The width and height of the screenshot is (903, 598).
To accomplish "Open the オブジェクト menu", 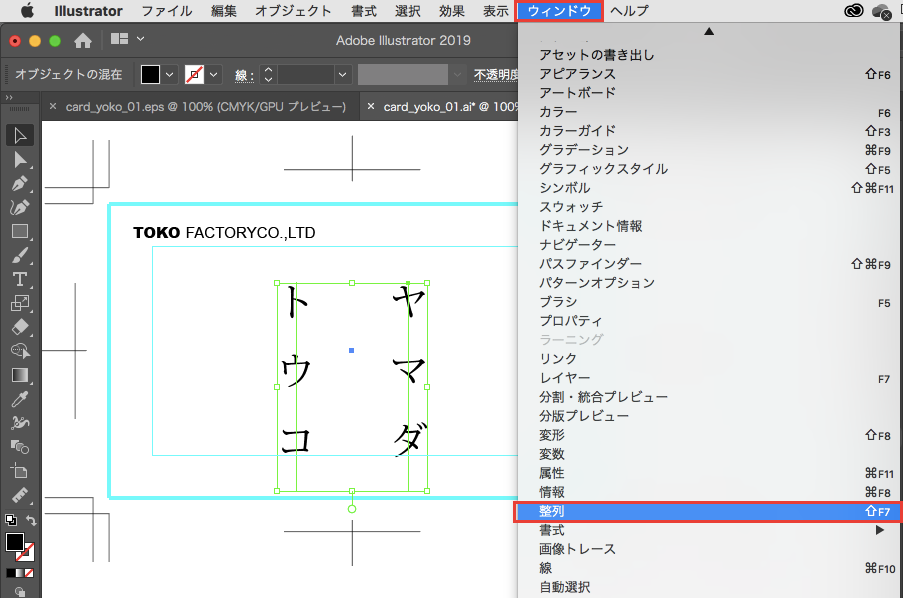I will click(293, 11).
